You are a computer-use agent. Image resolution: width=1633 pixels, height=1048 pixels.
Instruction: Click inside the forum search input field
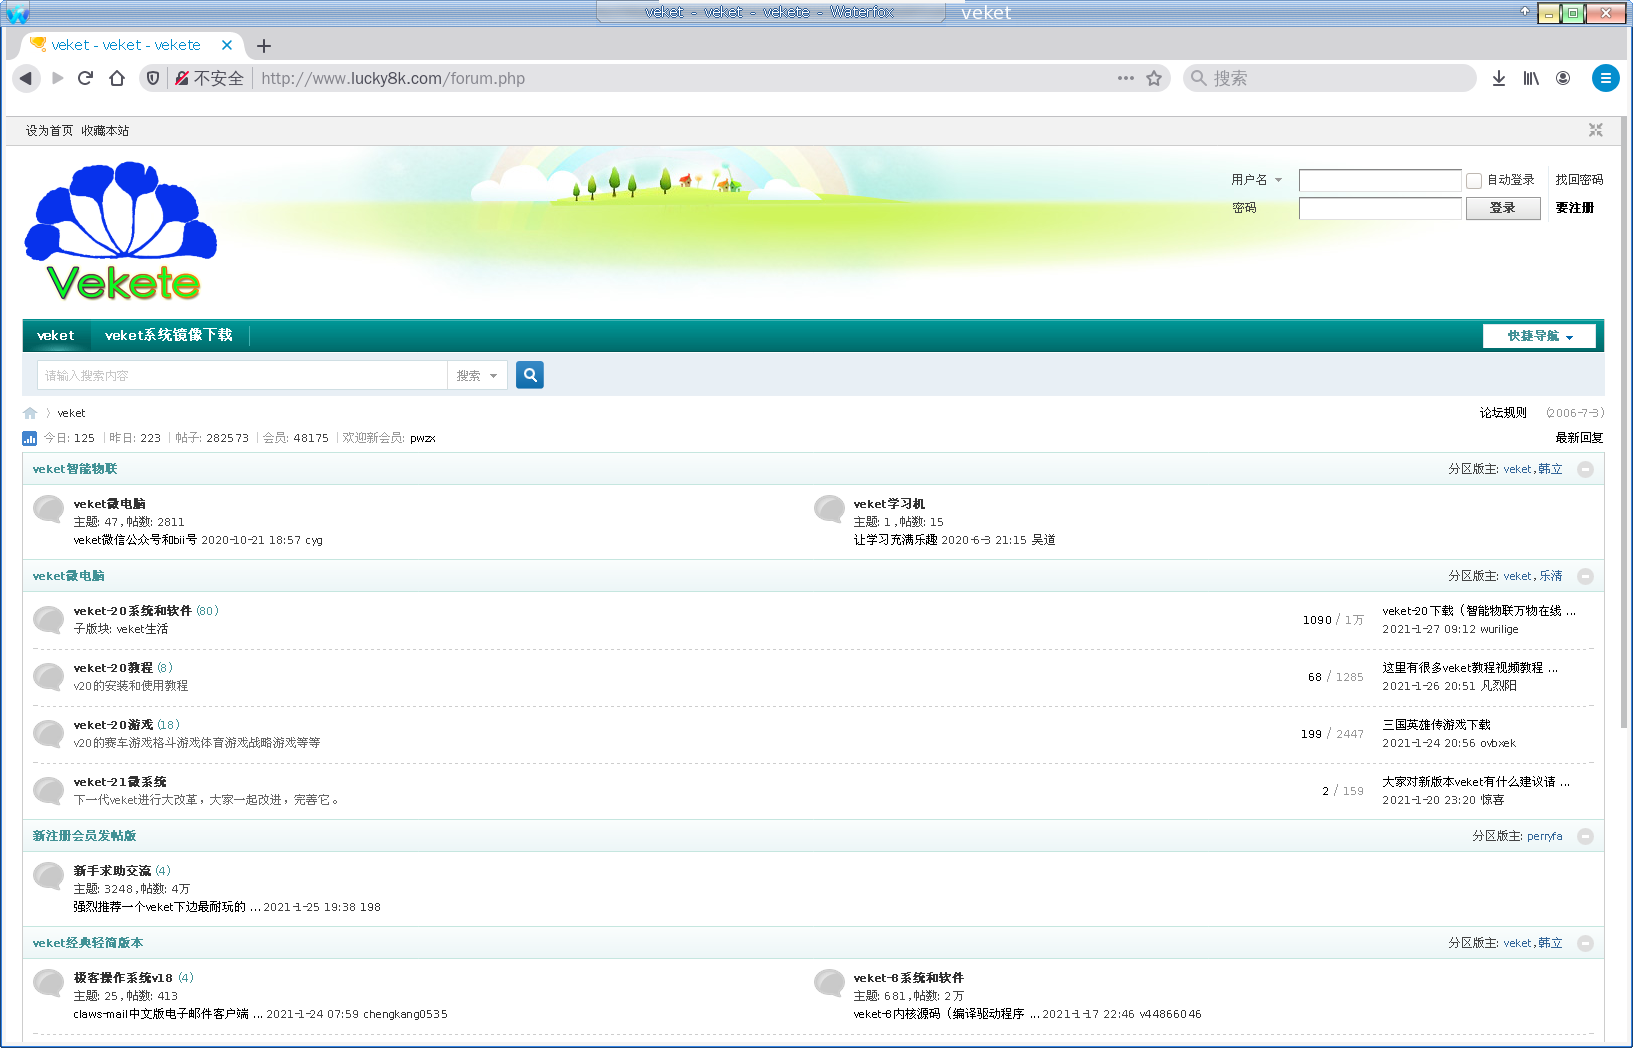click(x=240, y=374)
